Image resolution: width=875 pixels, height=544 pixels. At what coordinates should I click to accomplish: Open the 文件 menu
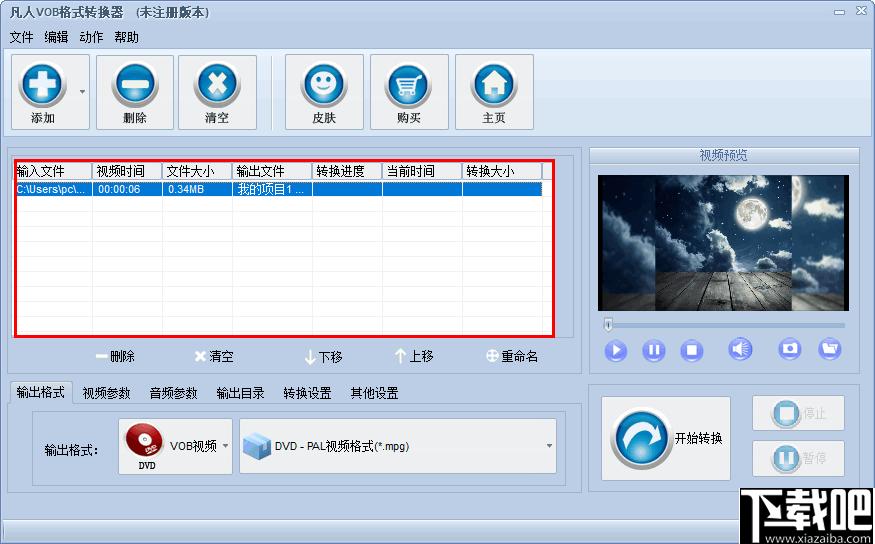tap(22, 37)
